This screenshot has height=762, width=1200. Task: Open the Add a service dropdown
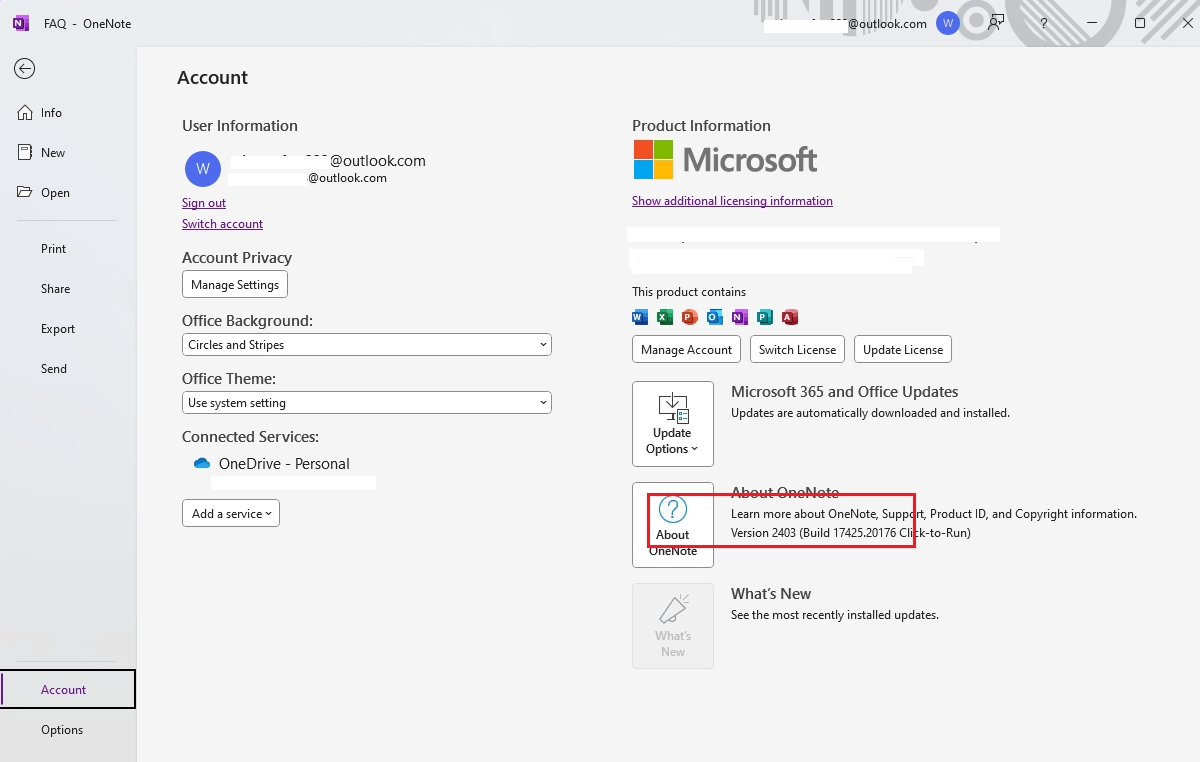230,513
